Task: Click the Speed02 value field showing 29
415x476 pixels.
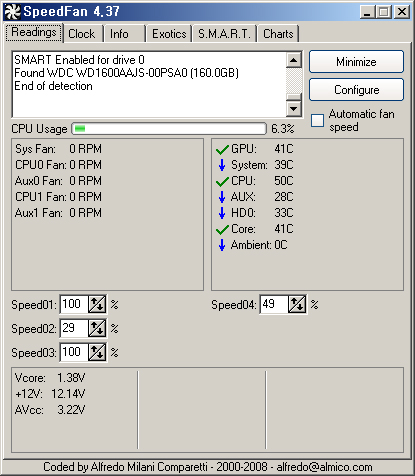Action: pos(74,328)
